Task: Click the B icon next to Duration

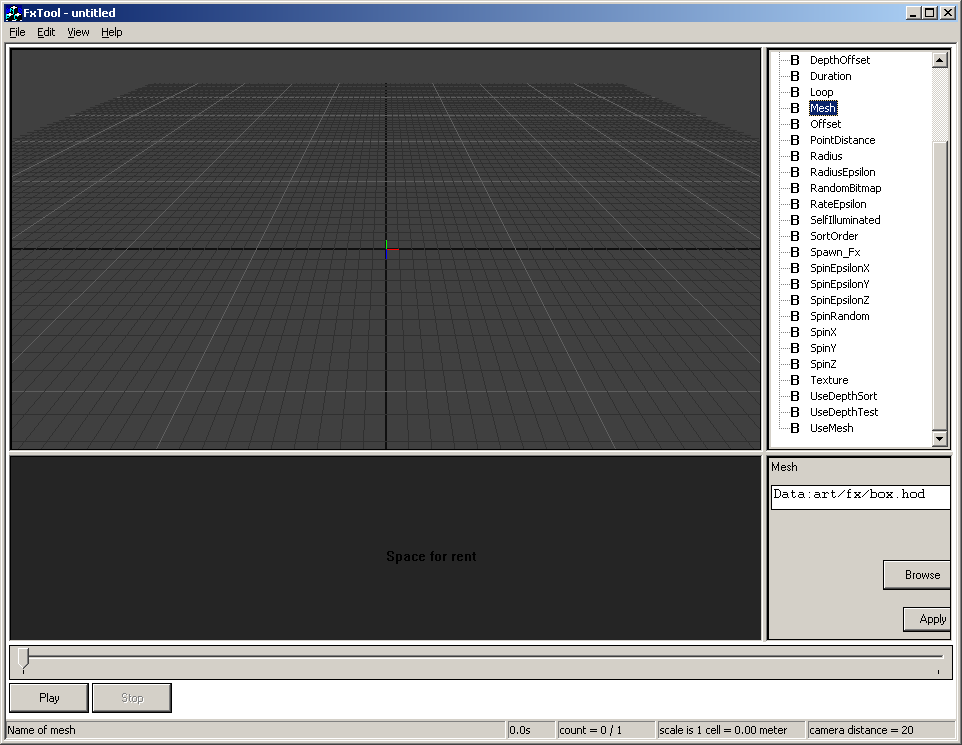Action: [795, 76]
